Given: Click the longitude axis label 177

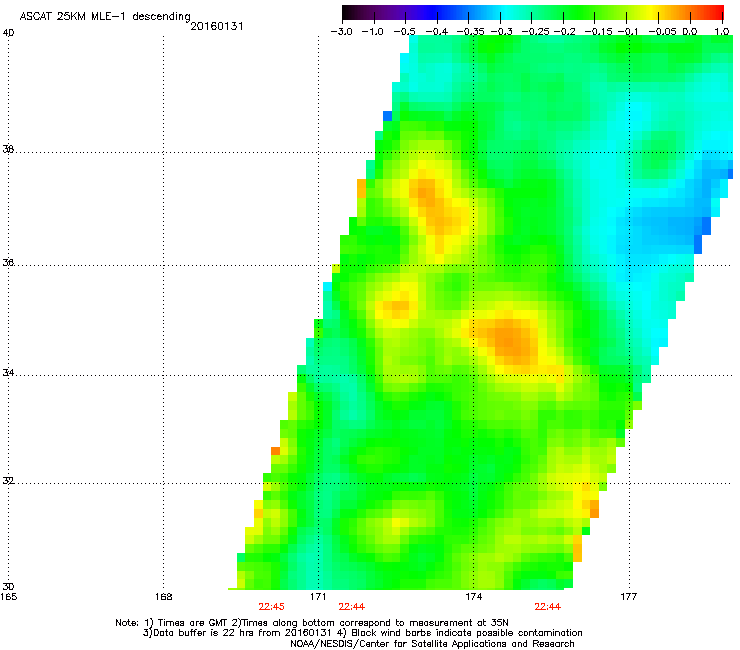Looking at the screenshot, I should click(628, 597).
